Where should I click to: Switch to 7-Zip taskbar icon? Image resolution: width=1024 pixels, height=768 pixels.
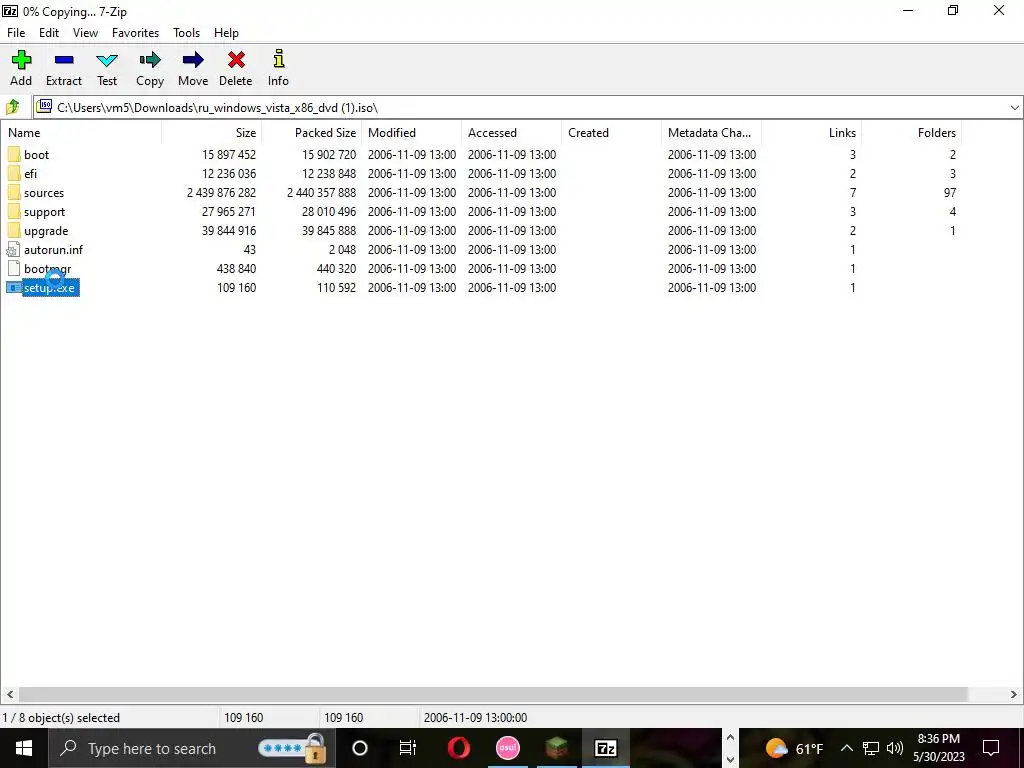click(x=605, y=748)
